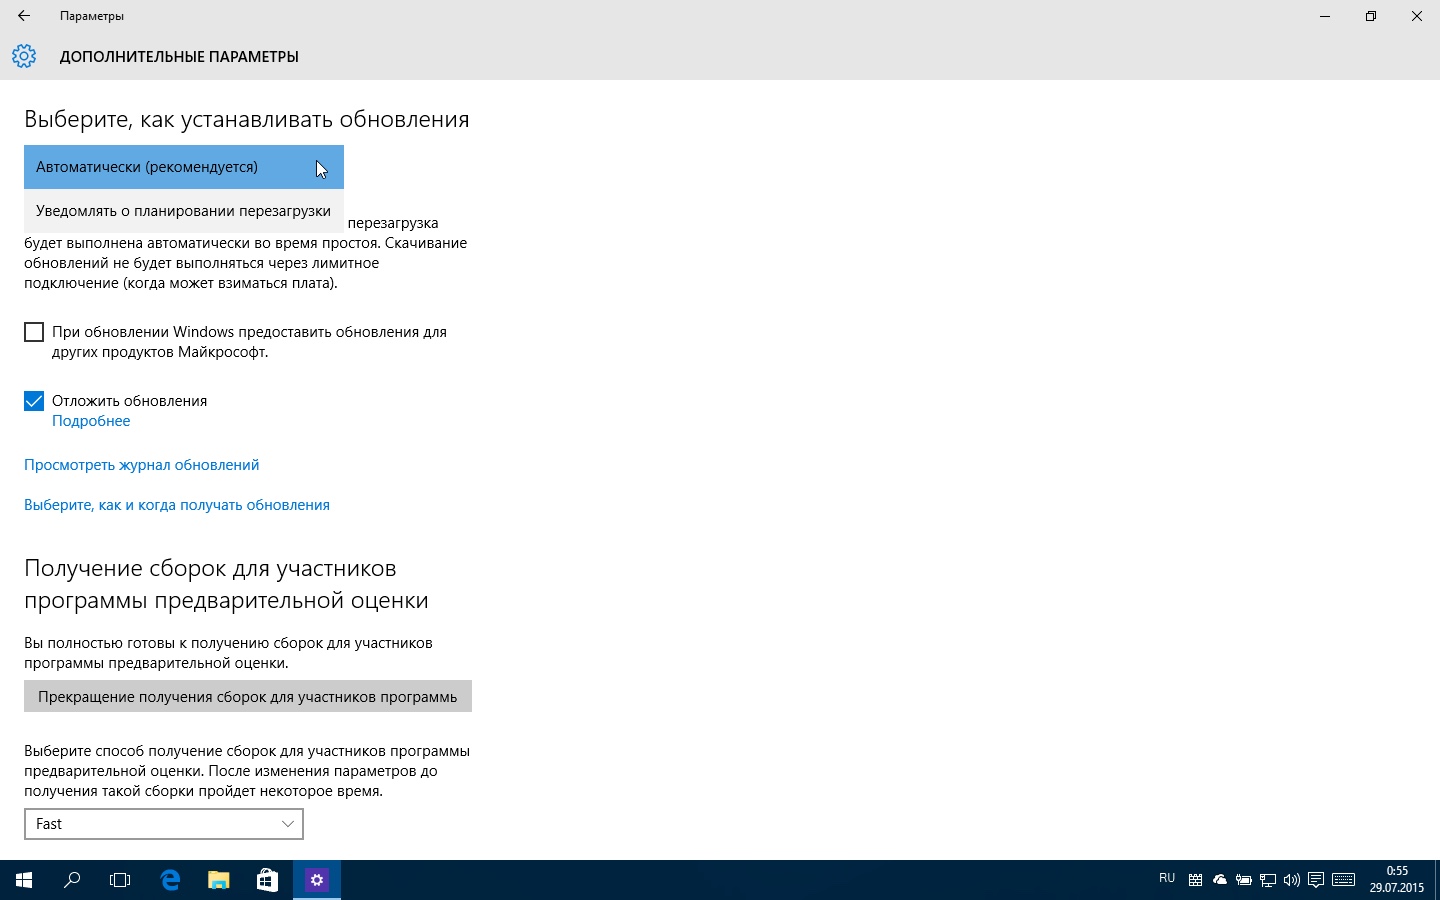Screen dimensions: 1440x900
Task: Open the Action Center notifications icon
Action: click(1316, 880)
